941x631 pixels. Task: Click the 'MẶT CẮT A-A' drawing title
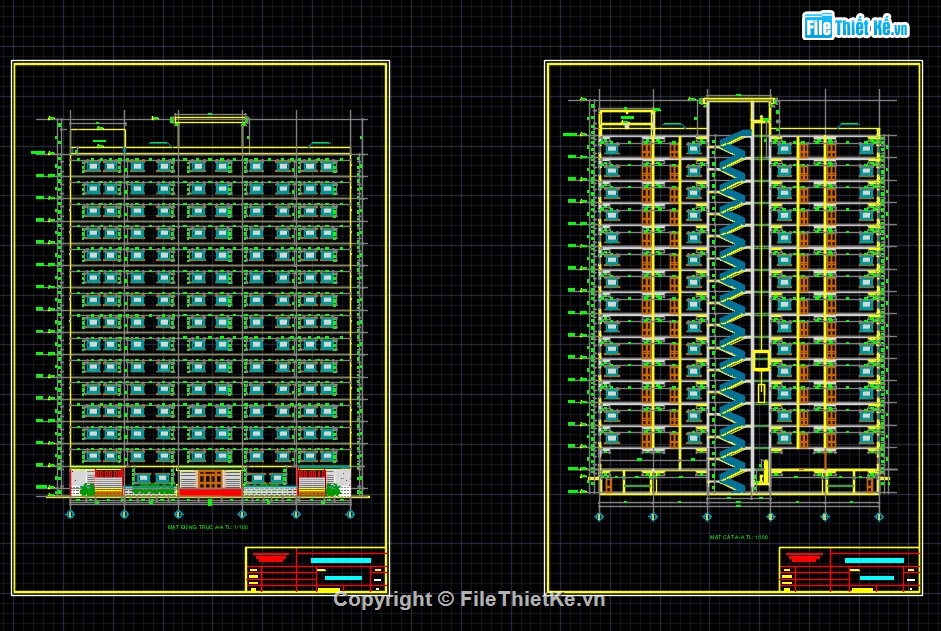pyautogui.click(x=739, y=537)
